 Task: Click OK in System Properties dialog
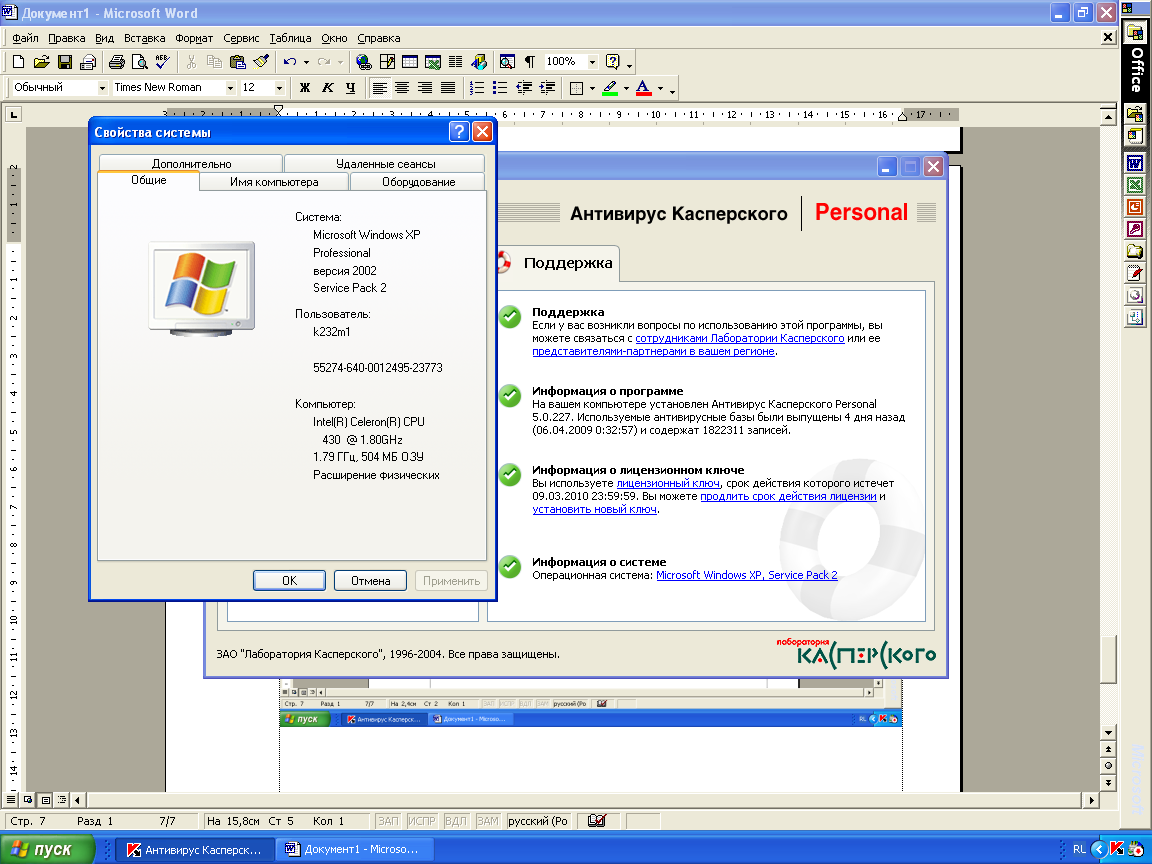(x=289, y=580)
